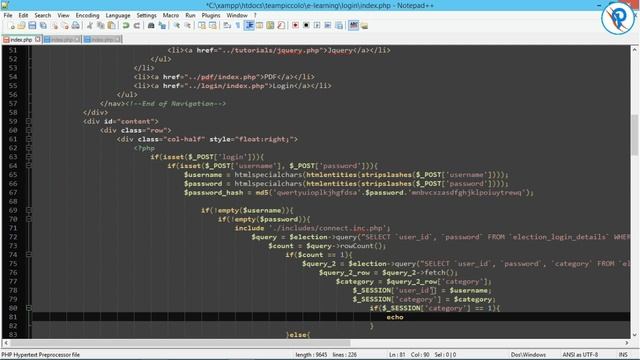Screen dimensions: 640x360
Task: Toggle the ABC spell check icon
Action: [x=353, y=25]
